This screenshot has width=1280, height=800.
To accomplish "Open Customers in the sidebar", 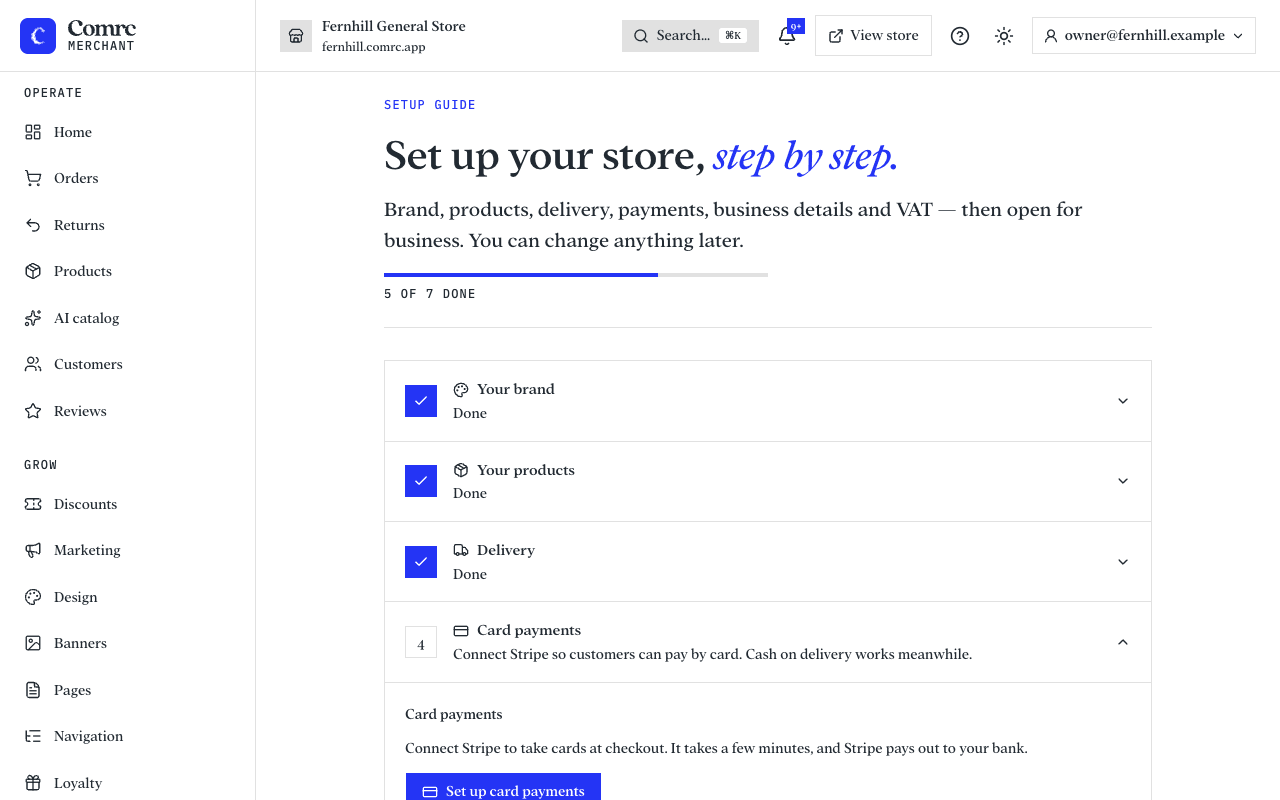I will [128, 364].
